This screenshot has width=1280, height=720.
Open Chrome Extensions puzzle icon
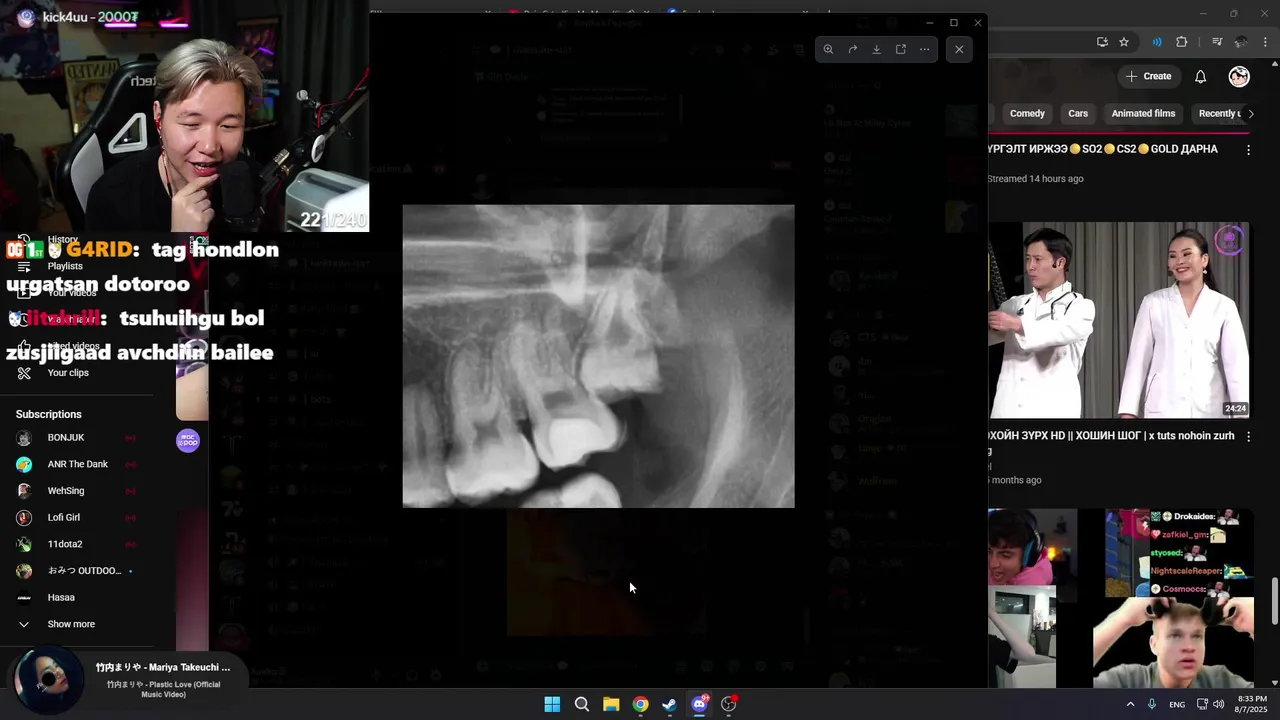click(x=1182, y=42)
